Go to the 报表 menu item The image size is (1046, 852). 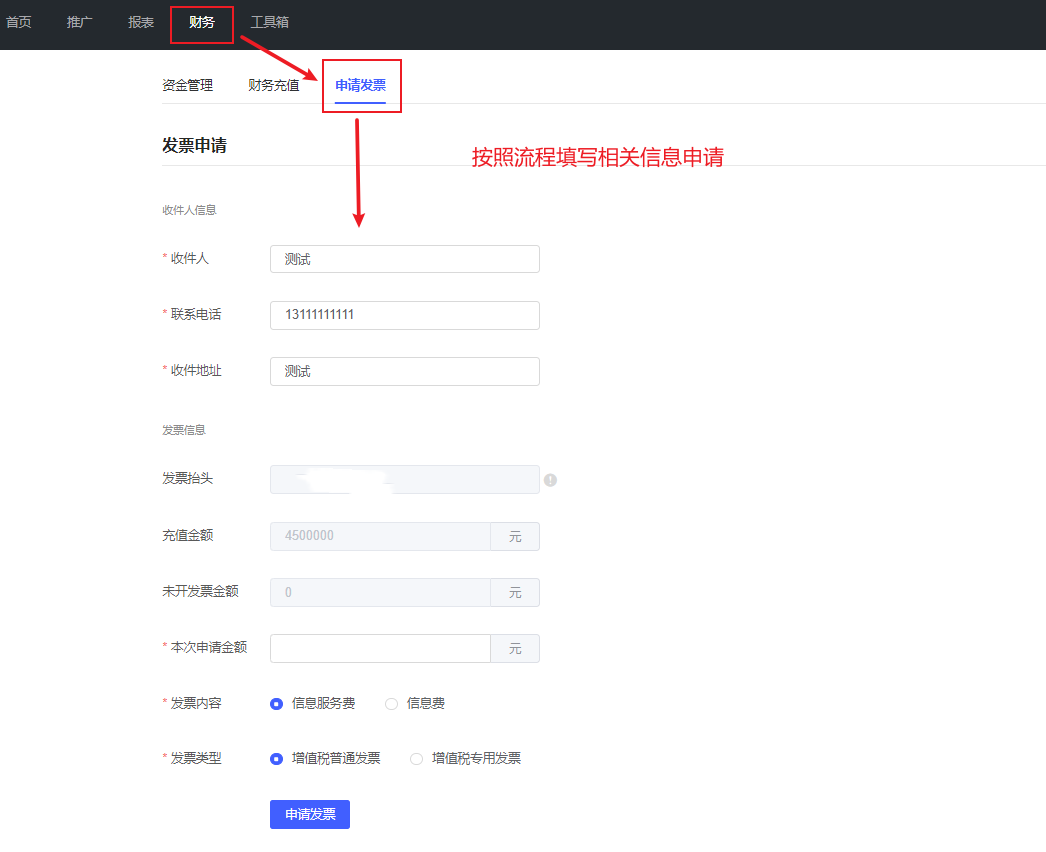[x=141, y=22]
